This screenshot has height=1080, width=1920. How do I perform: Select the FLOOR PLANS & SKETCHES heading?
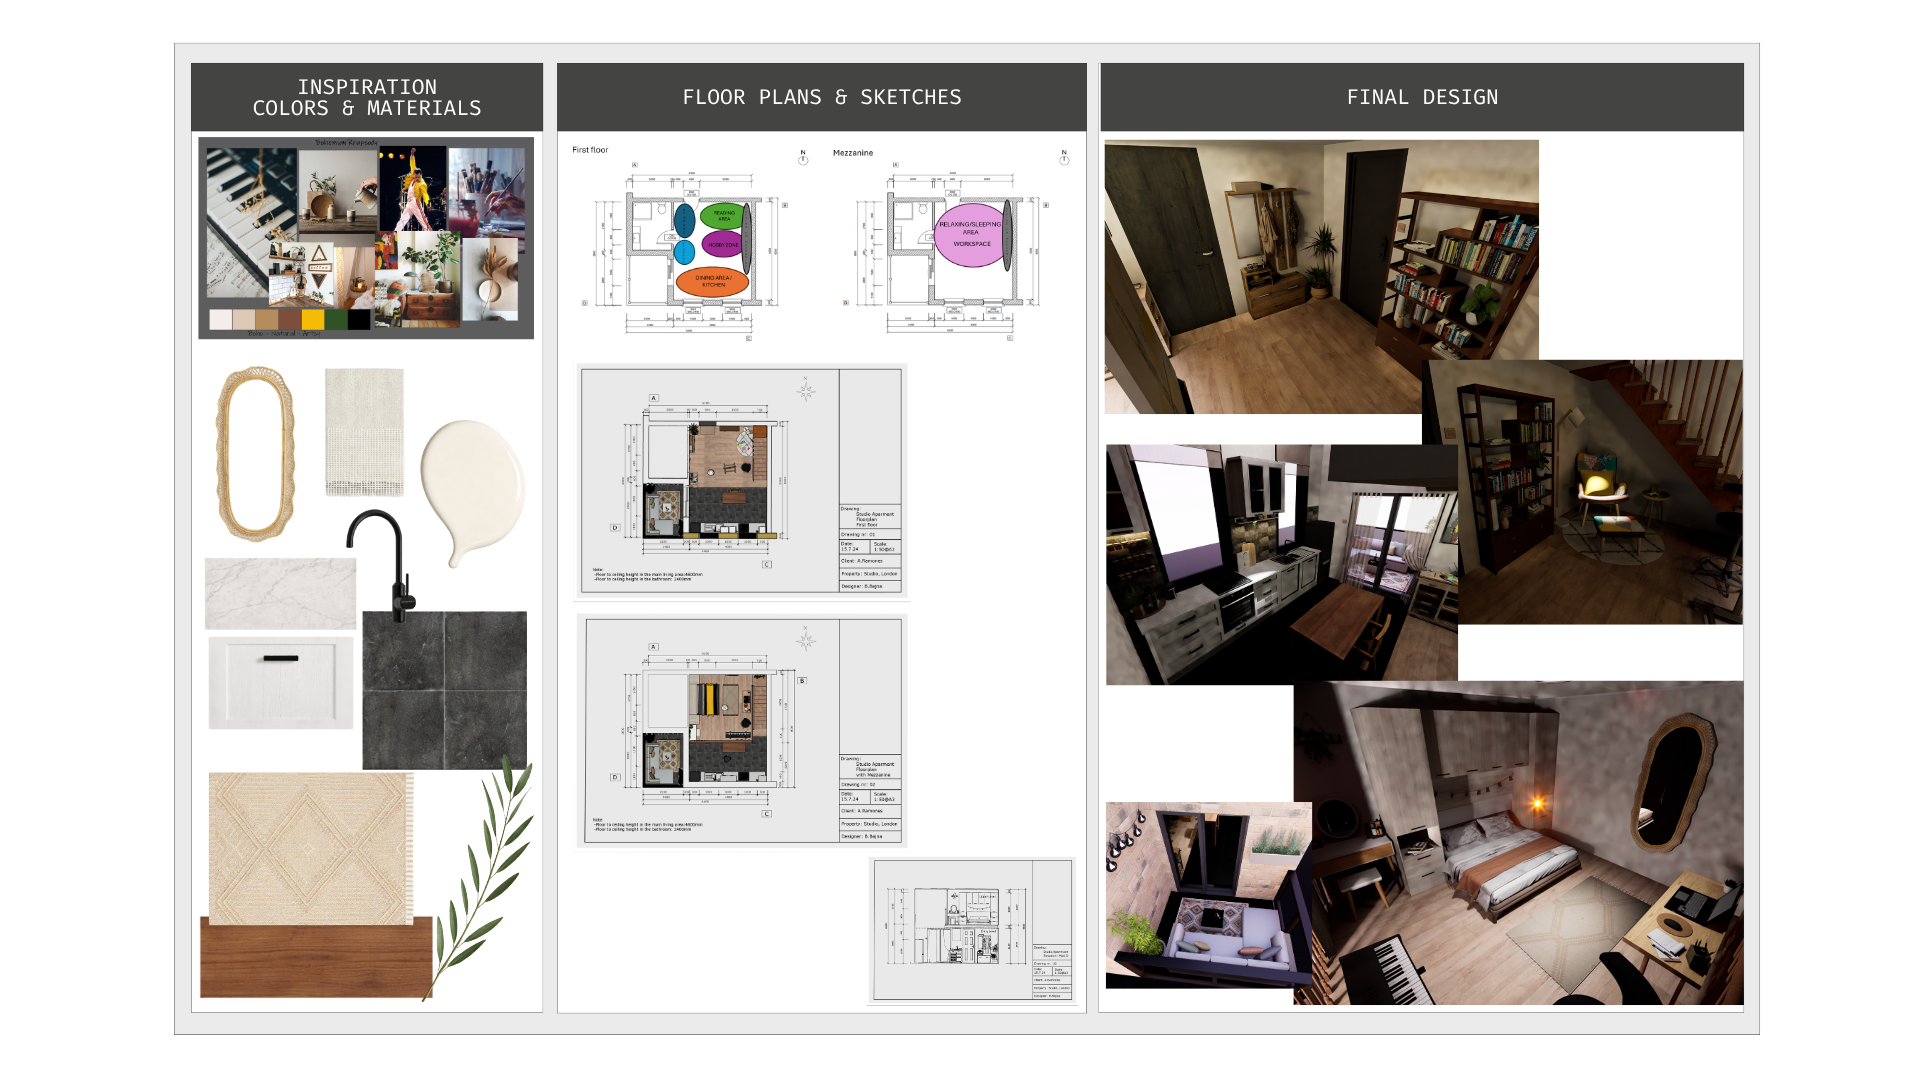[x=822, y=97]
